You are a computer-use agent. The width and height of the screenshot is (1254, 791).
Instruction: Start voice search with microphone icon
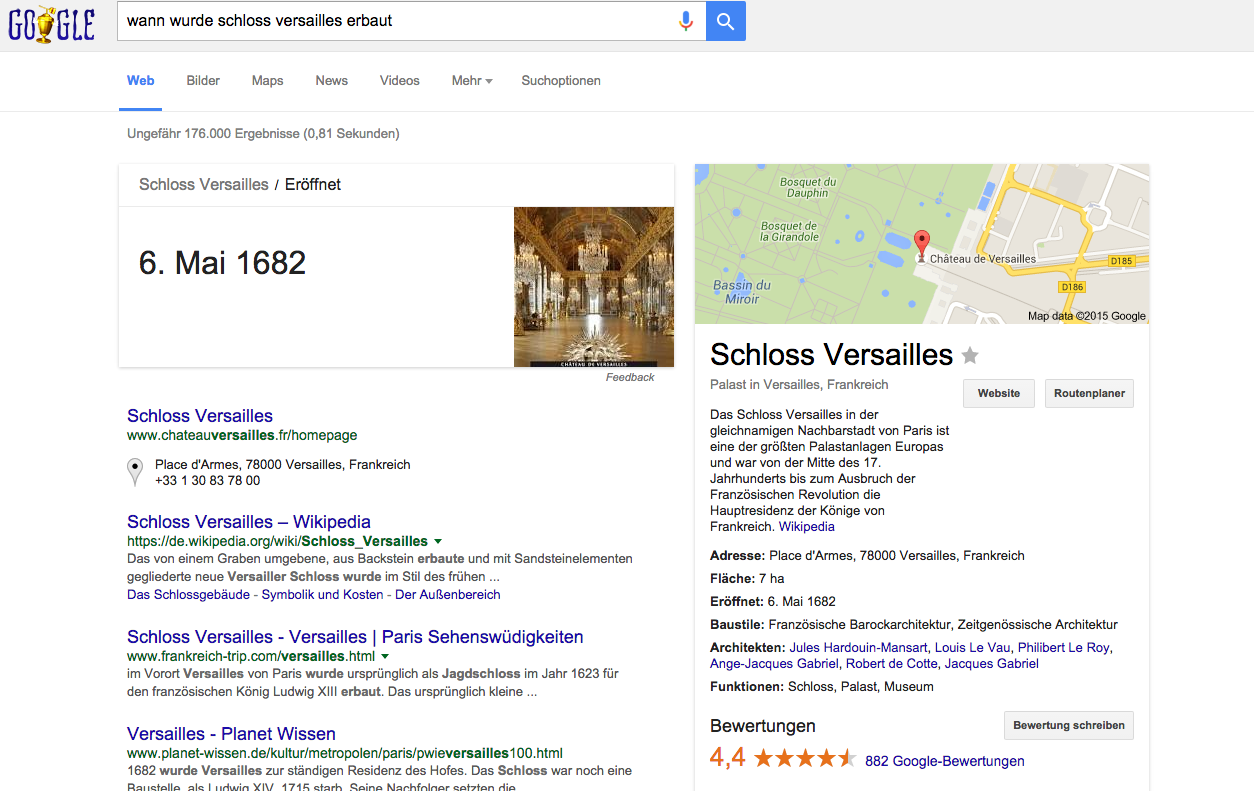(x=685, y=21)
